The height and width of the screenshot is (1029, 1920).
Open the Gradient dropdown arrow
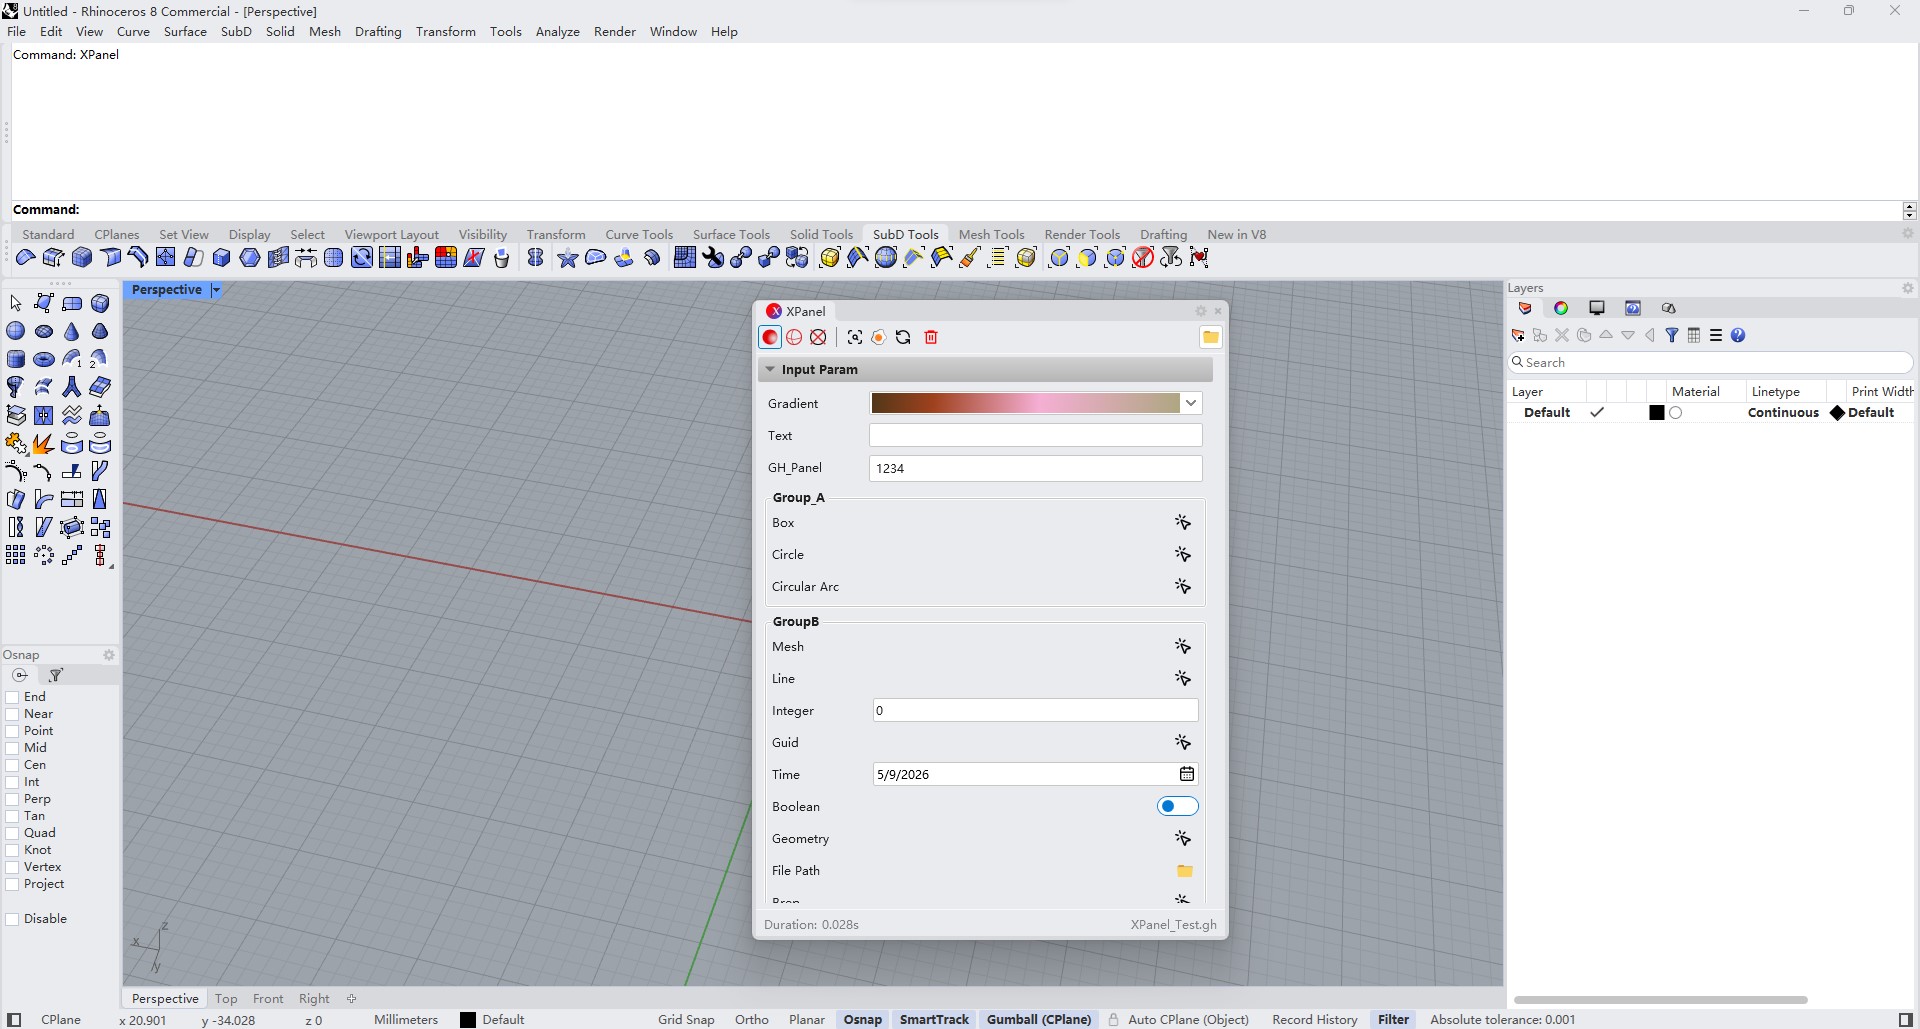click(1191, 403)
